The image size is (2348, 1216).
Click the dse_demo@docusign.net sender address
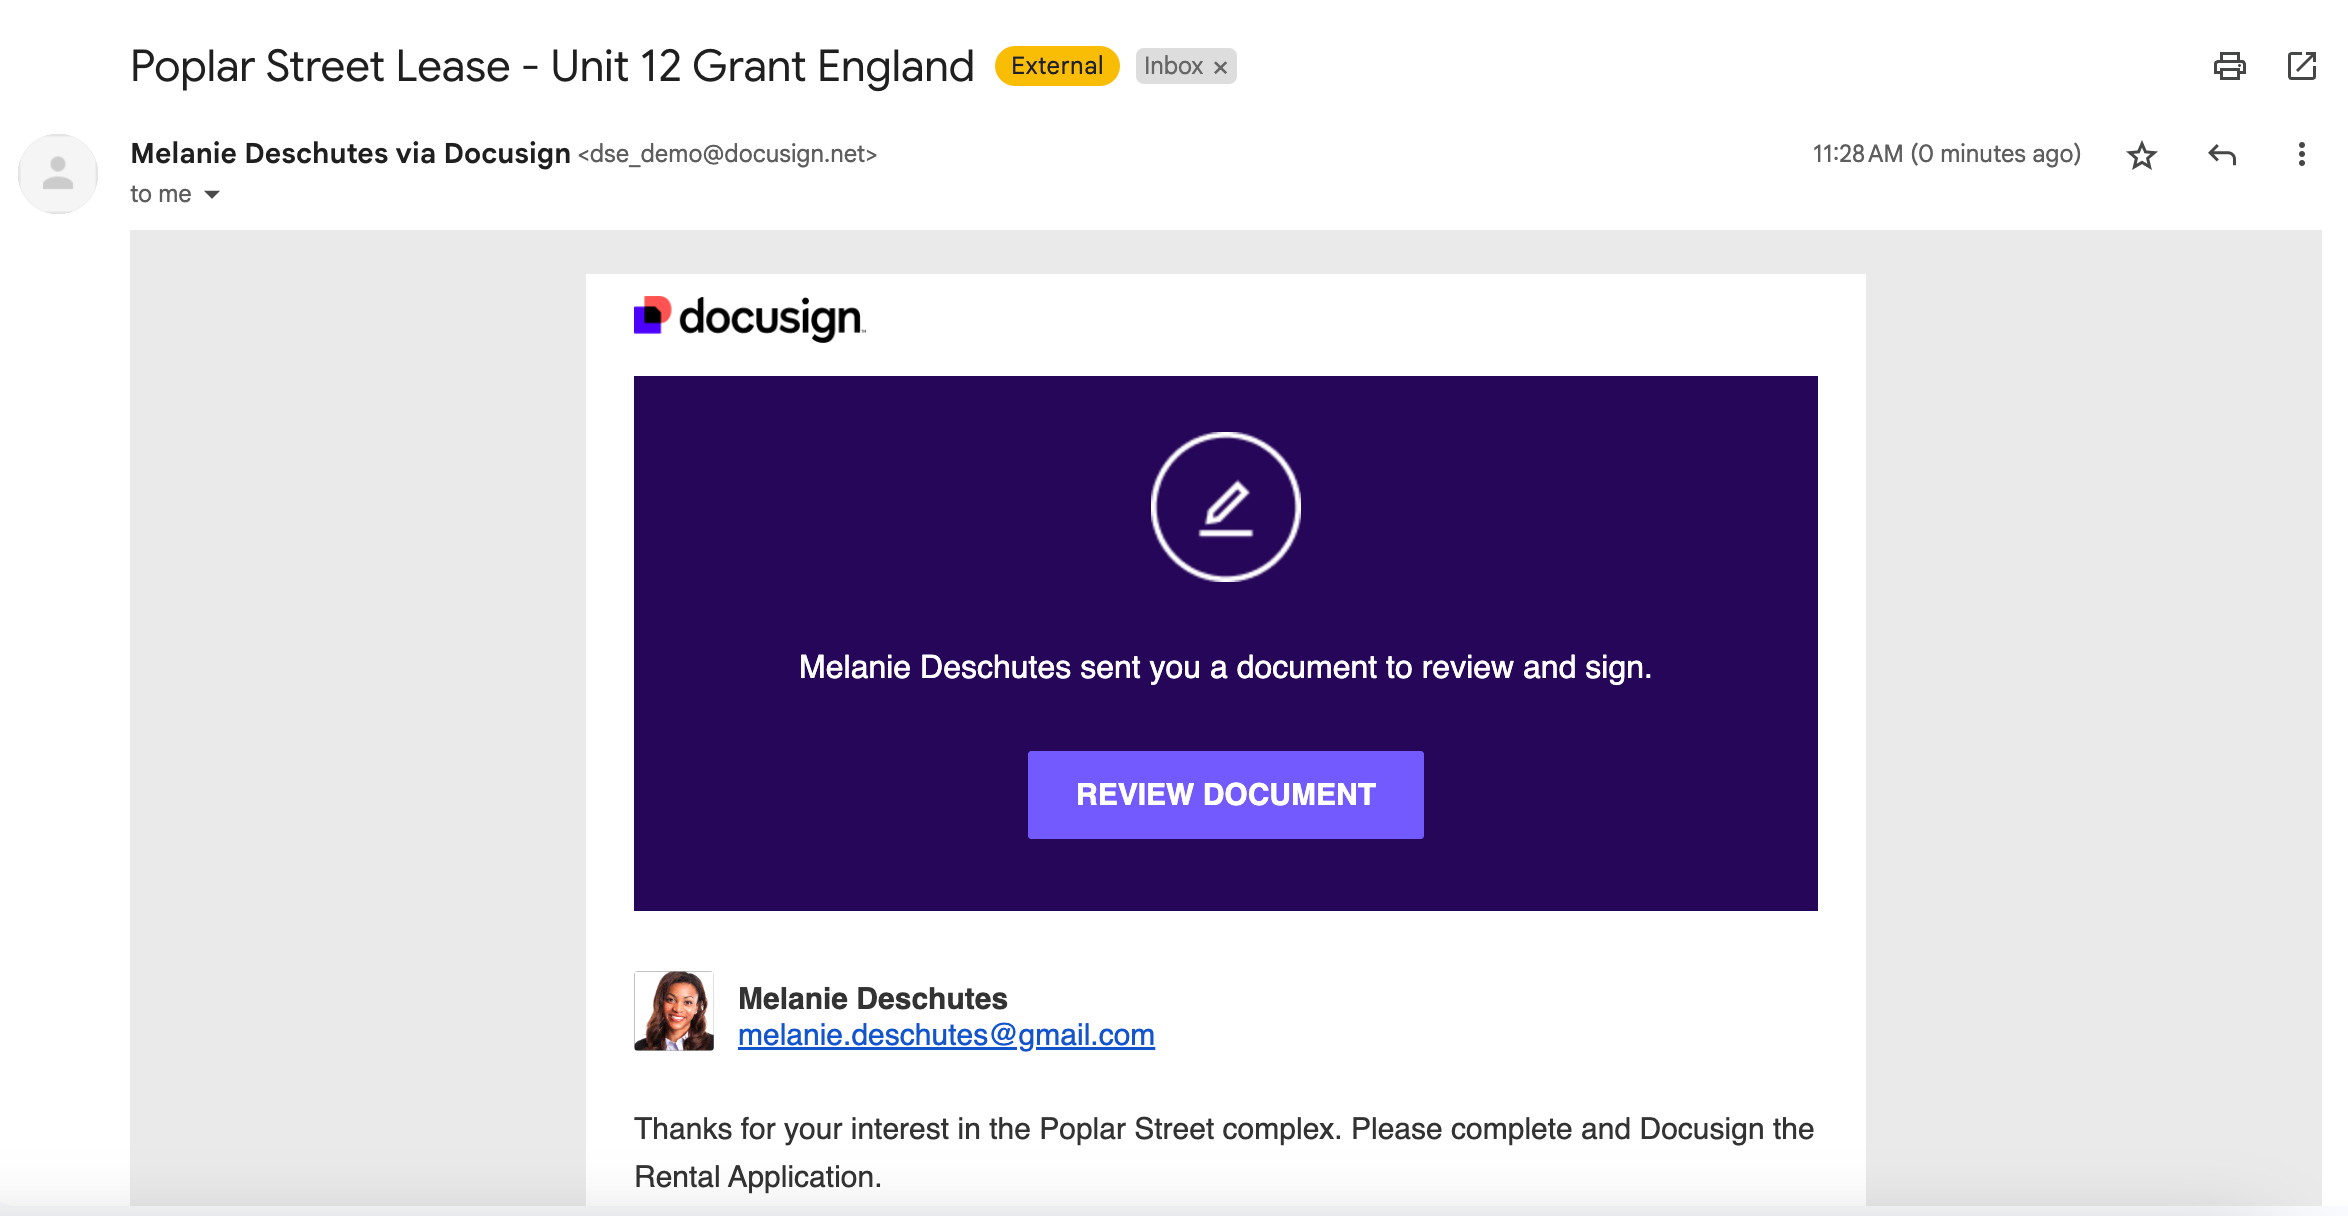click(x=727, y=154)
